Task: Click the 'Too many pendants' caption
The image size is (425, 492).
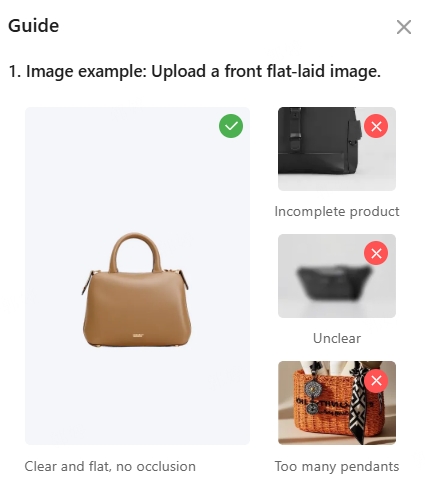Action: [x=337, y=466]
